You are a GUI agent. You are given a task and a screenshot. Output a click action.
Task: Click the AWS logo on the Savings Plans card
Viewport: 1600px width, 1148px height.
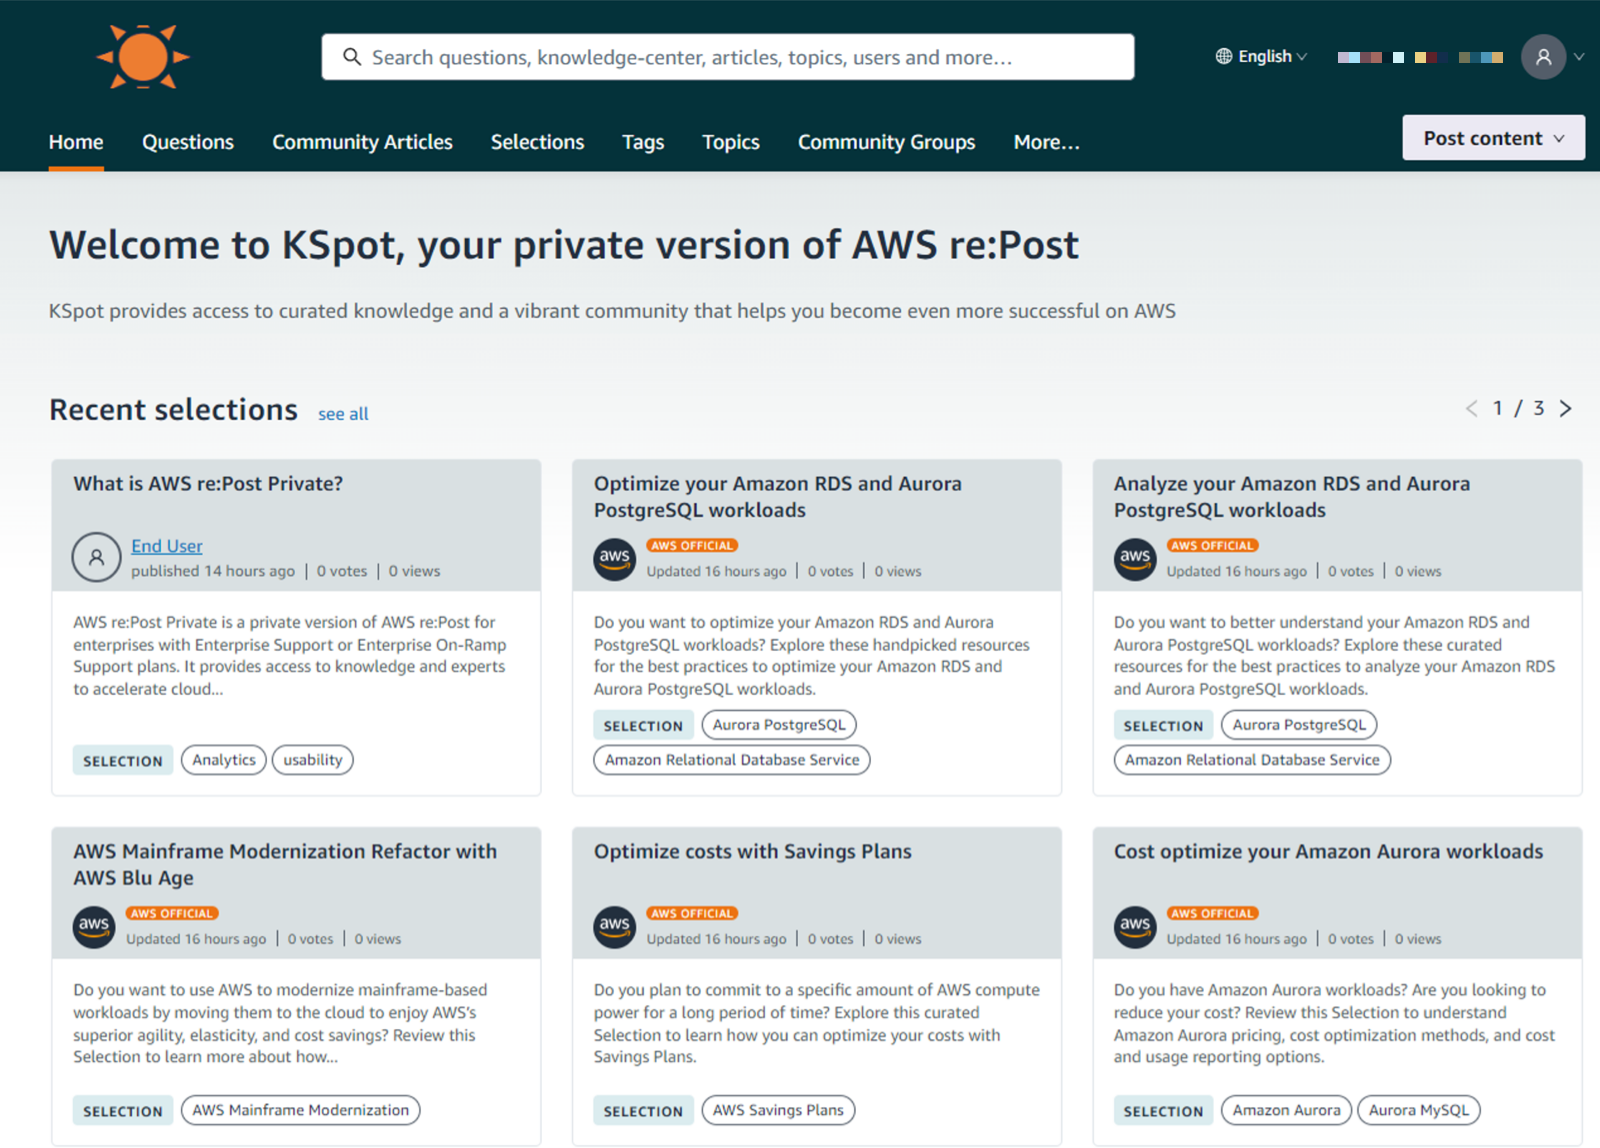pyautogui.click(x=614, y=927)
